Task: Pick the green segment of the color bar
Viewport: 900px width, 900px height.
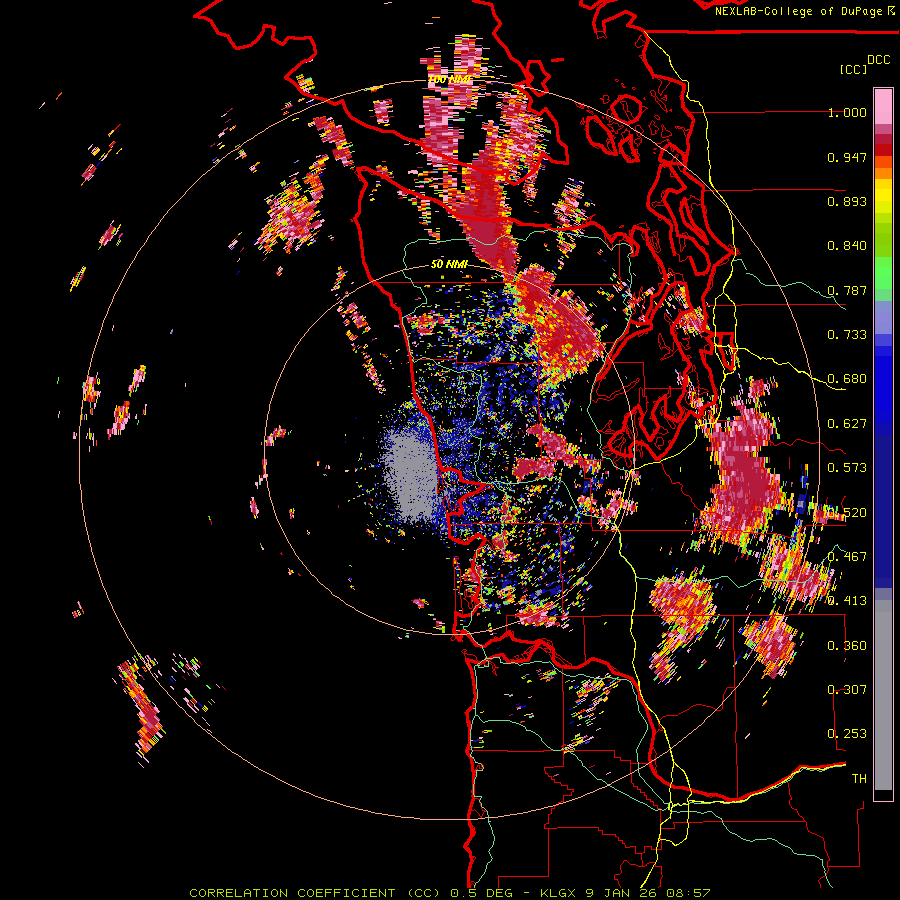Action: pyautogui.click(x=883, y=275)
